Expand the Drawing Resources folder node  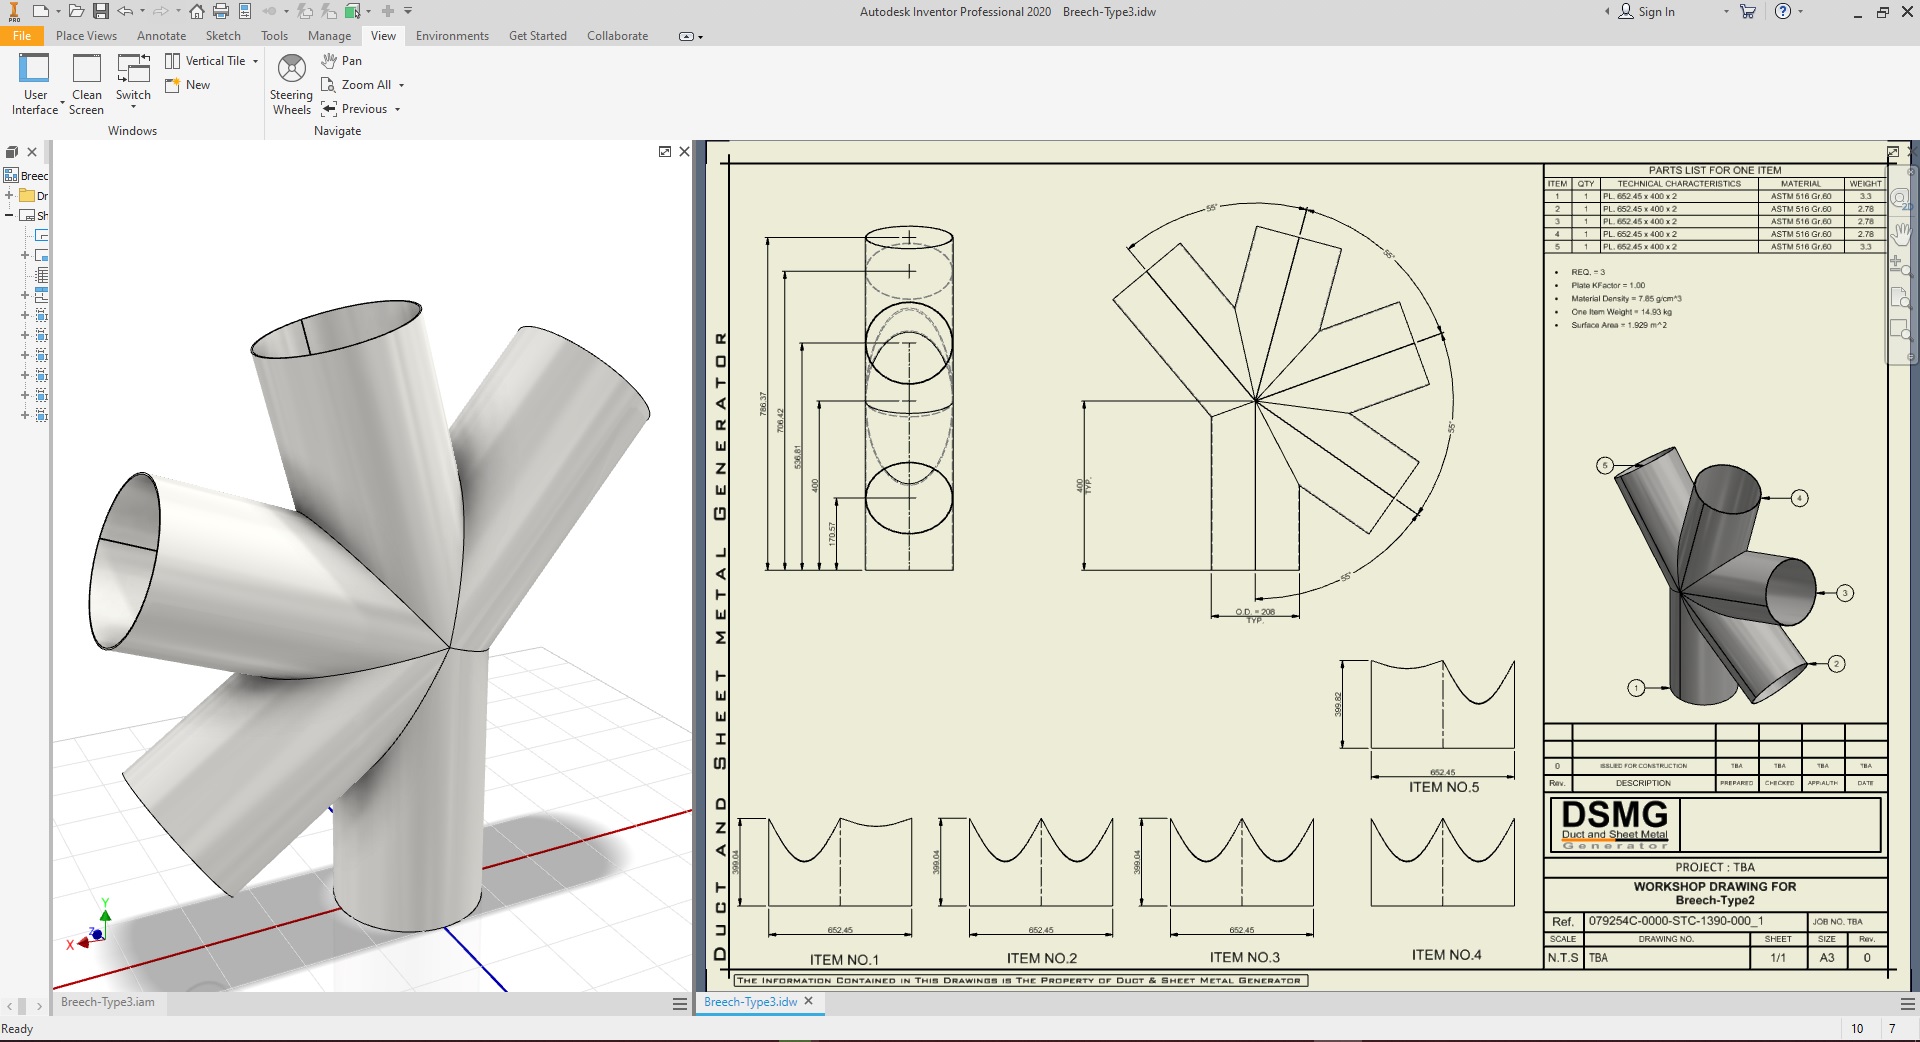pyautogui.click(x=9, y=196)
